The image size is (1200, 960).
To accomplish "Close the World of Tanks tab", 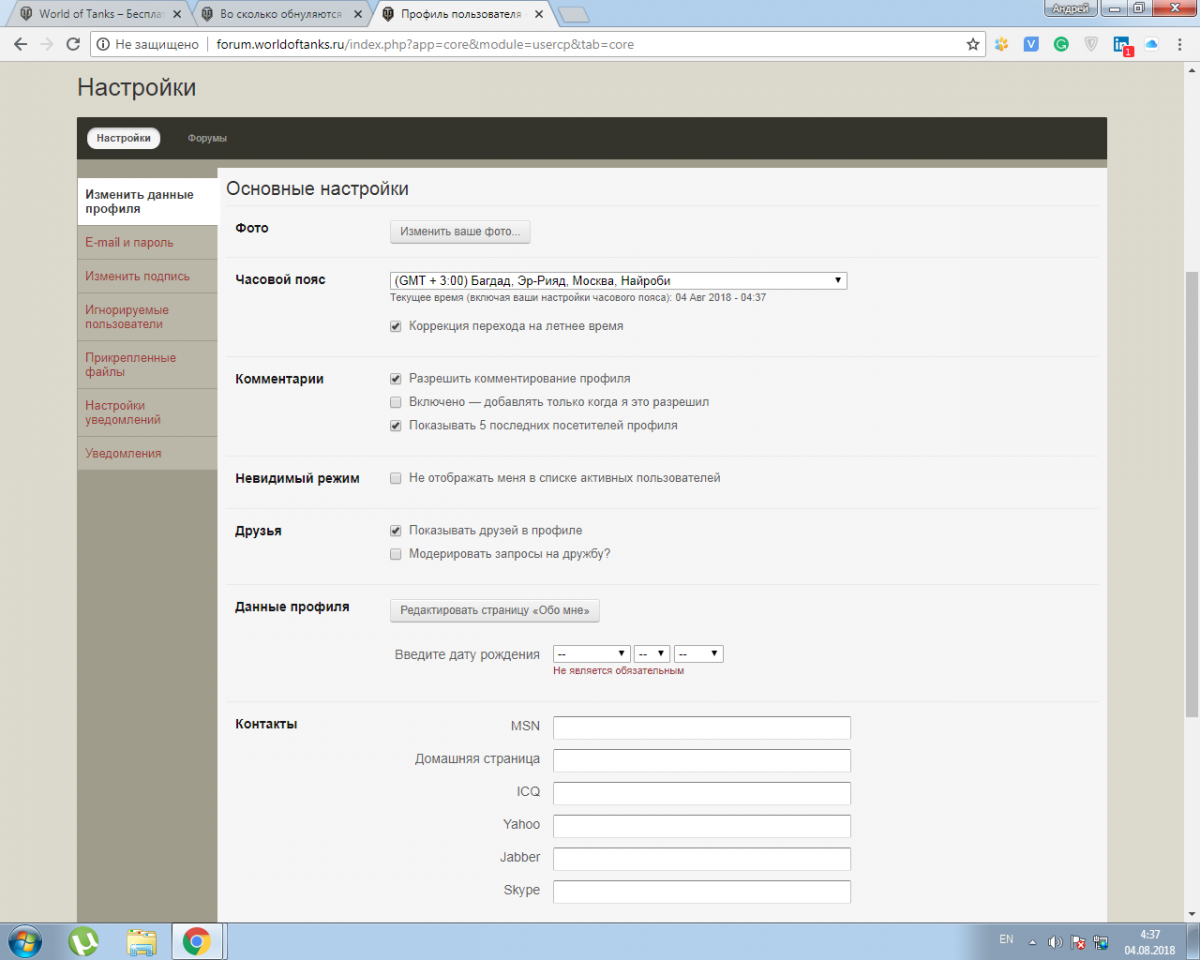I will click(x=177, y=15).
